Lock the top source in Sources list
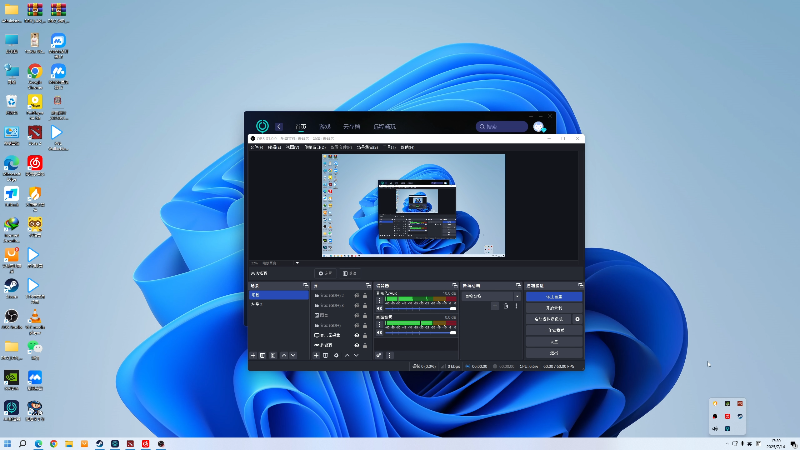Screen dimensions: 800x450 365,295
